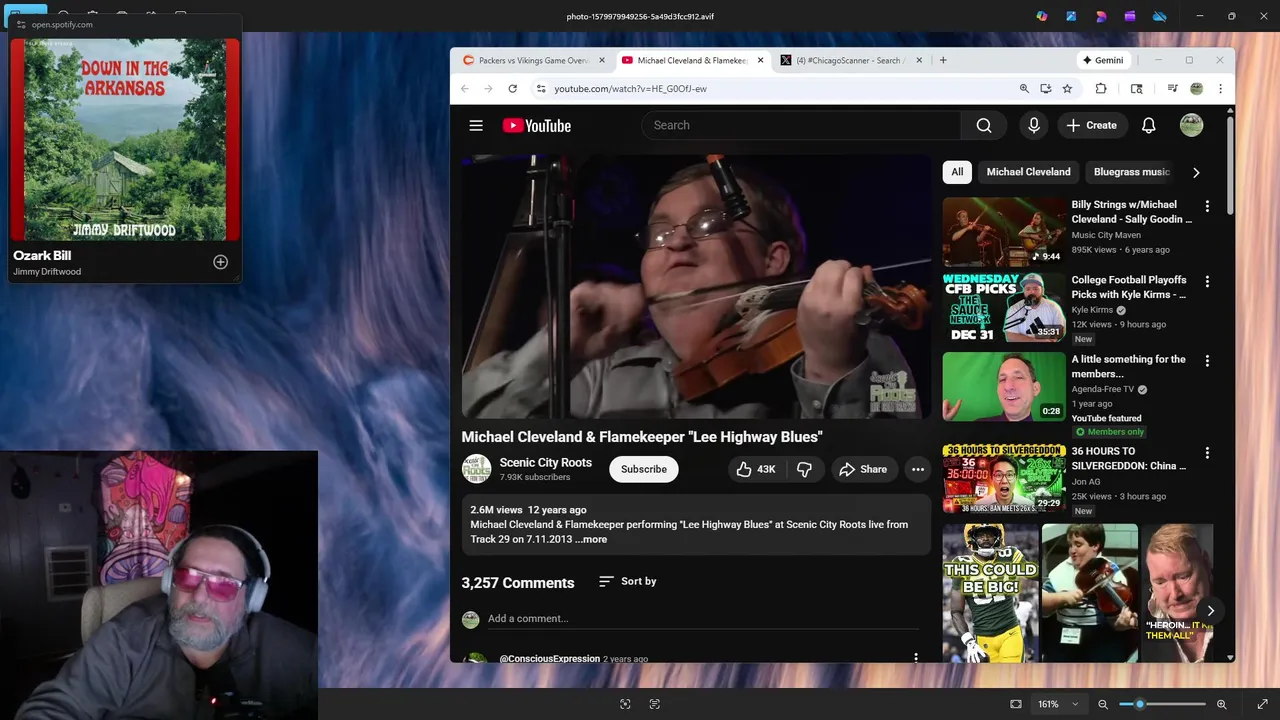Screen dimensions: 1280x720
Task: Open Chrome extensions puzzle icon
Action: point(1101,88)
